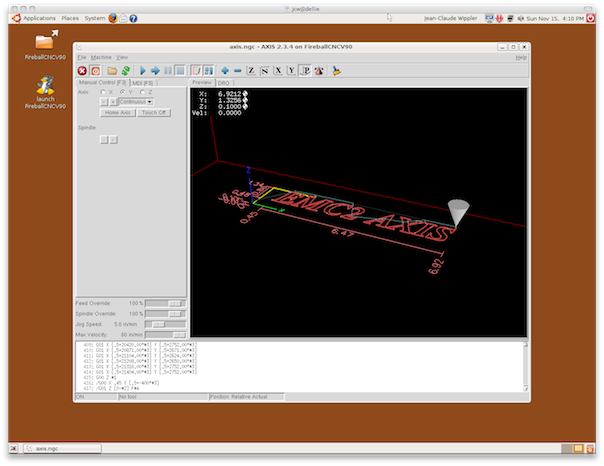
Task: Click the 3D toolpath preview area
Action: click(359, 213)
